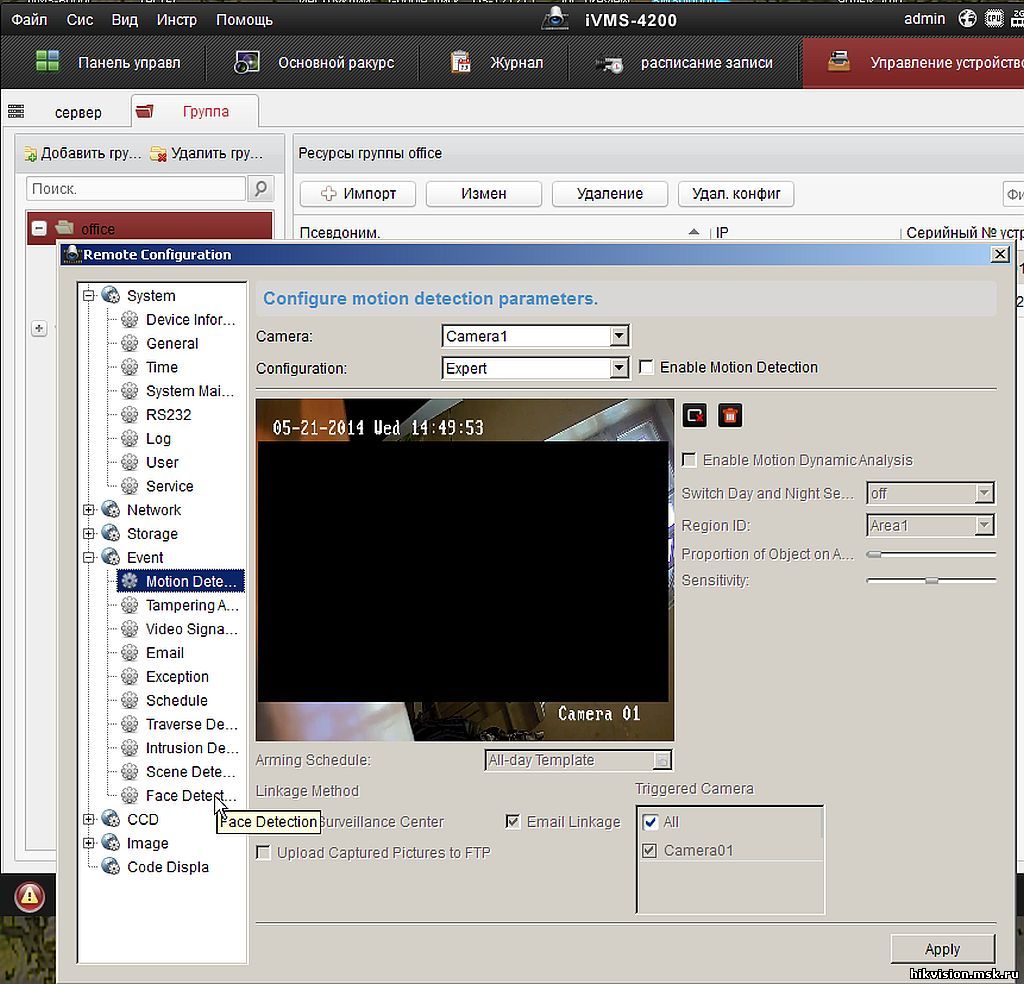Toggle Upload Captured Pictures to FTP checkbox
This screenshot has height=984, width=1024.
[263, 852]
